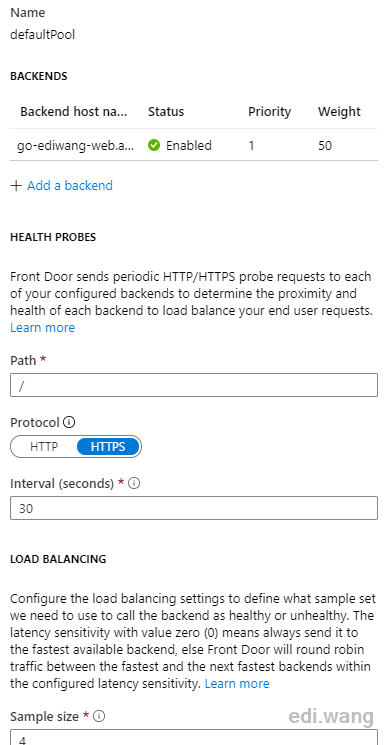
Task: Click the priority value 1 cell
Action: [251, 145]
